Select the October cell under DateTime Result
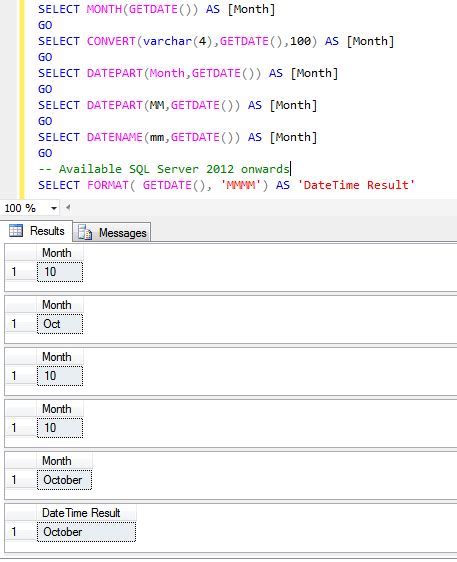The image size is (457, 562). pyautogui.click(x=86, y=532)
